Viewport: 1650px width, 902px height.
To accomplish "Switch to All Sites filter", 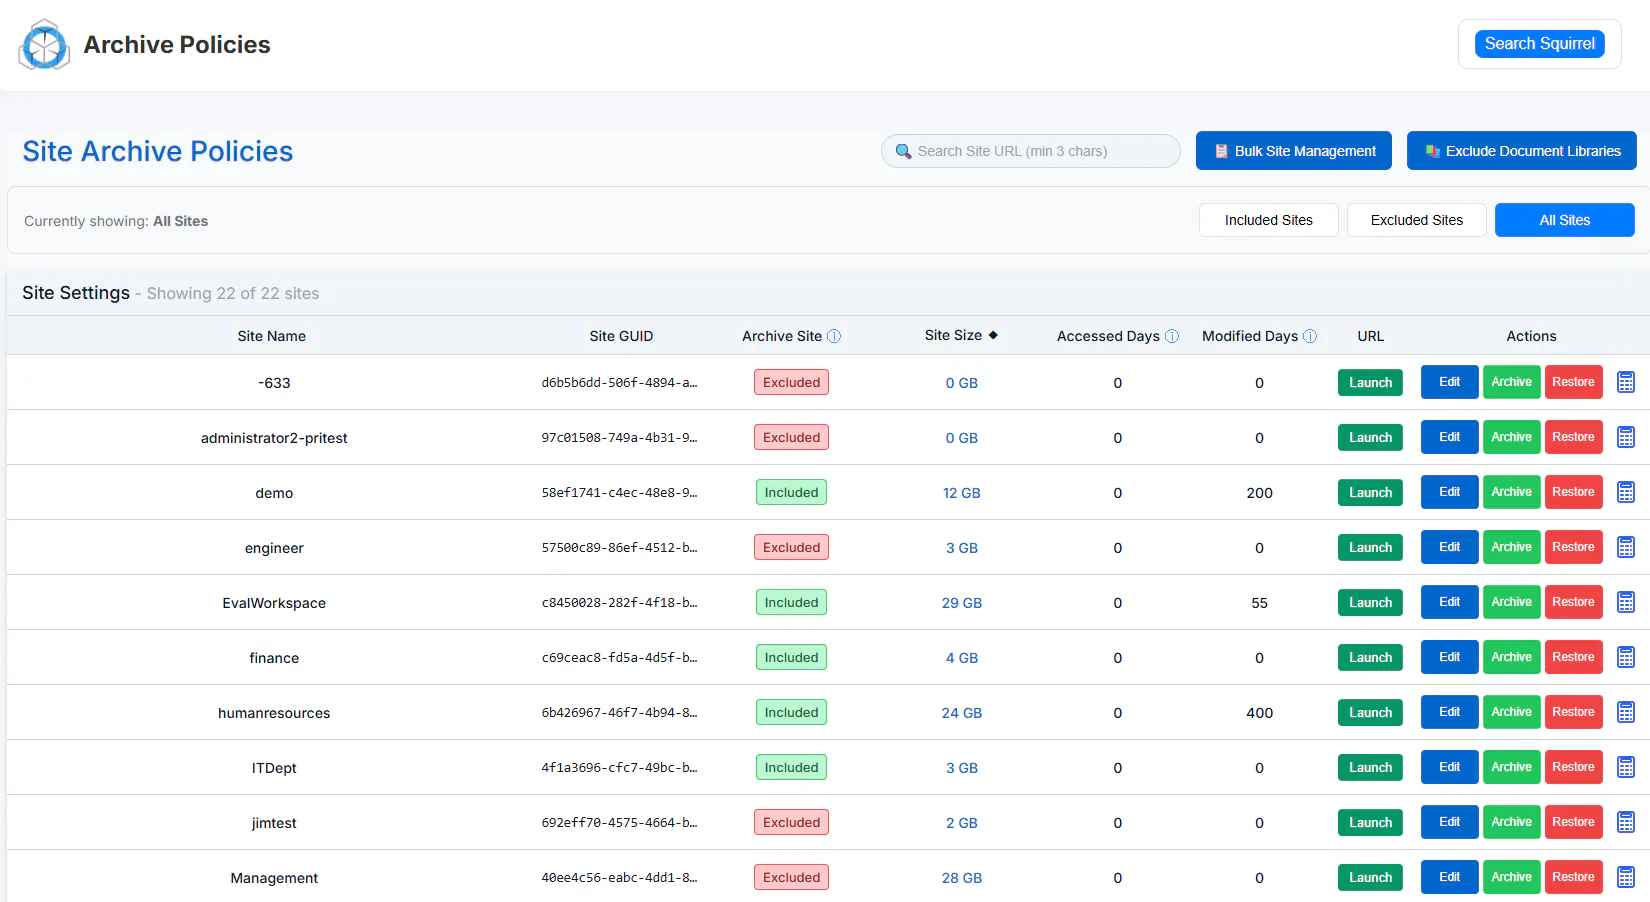I will click(x=1565, y=220).
